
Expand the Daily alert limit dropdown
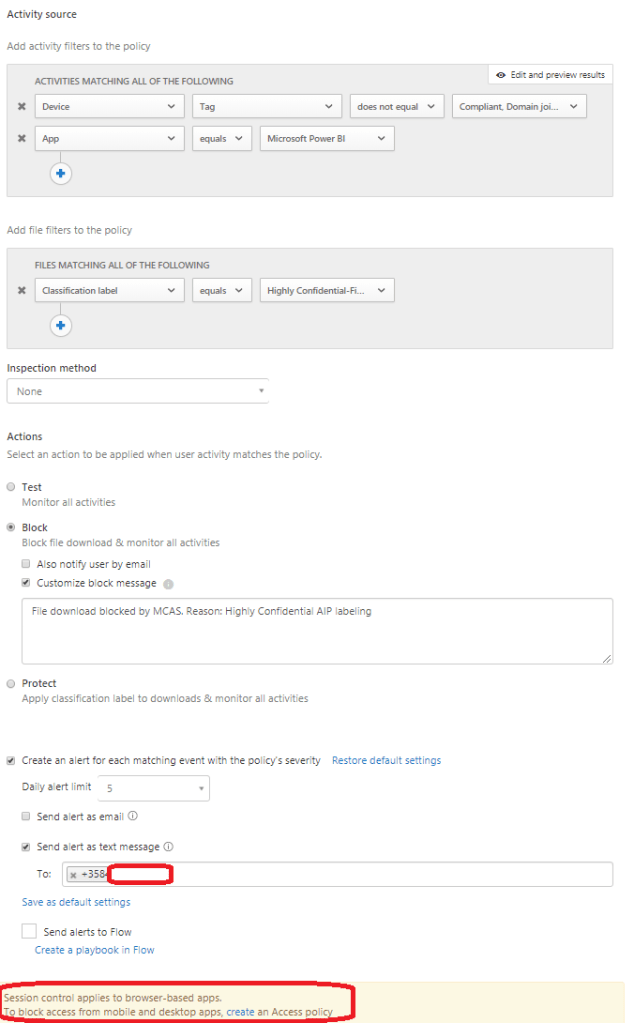[153, 788]
